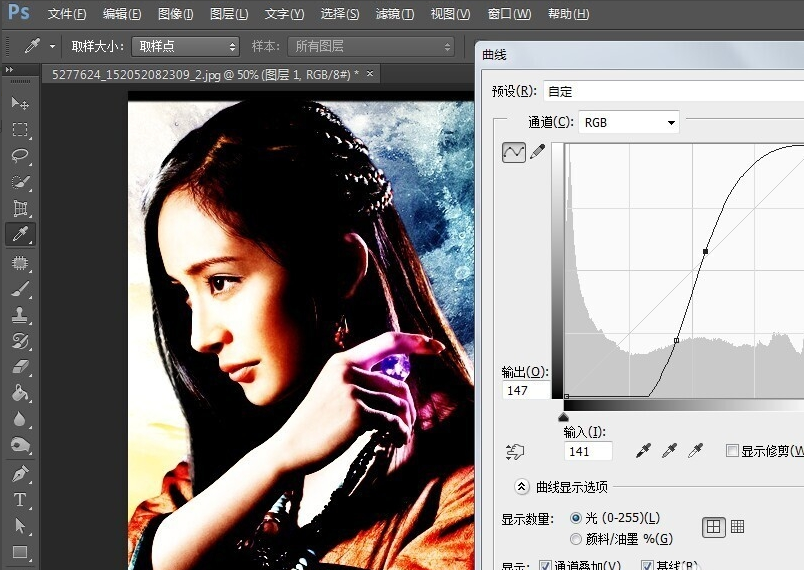Enable the 显示修剪 checkbox
Viewport: 804px width, 570px height.
tap(732, 451)
